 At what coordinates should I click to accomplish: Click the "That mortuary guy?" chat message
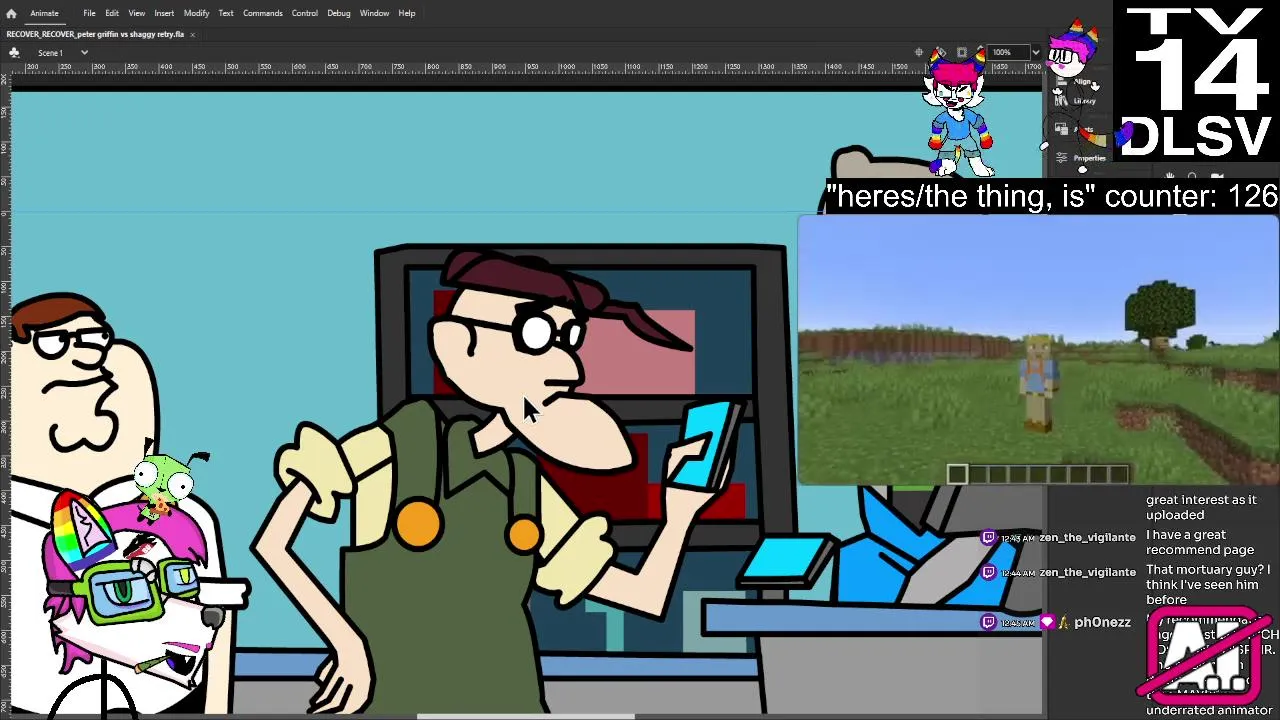tap(1208, 585)
